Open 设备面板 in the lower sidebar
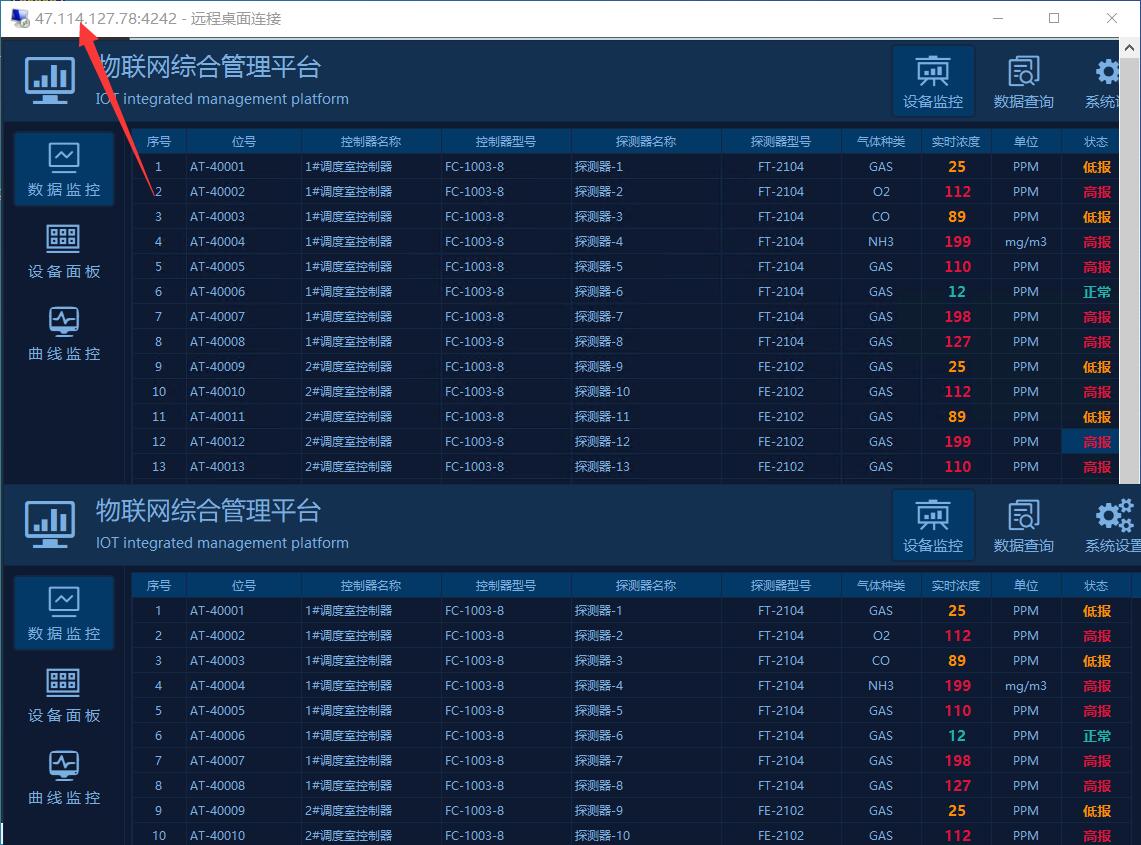This screenshot has width=1141, height=845. click(64, 695)
